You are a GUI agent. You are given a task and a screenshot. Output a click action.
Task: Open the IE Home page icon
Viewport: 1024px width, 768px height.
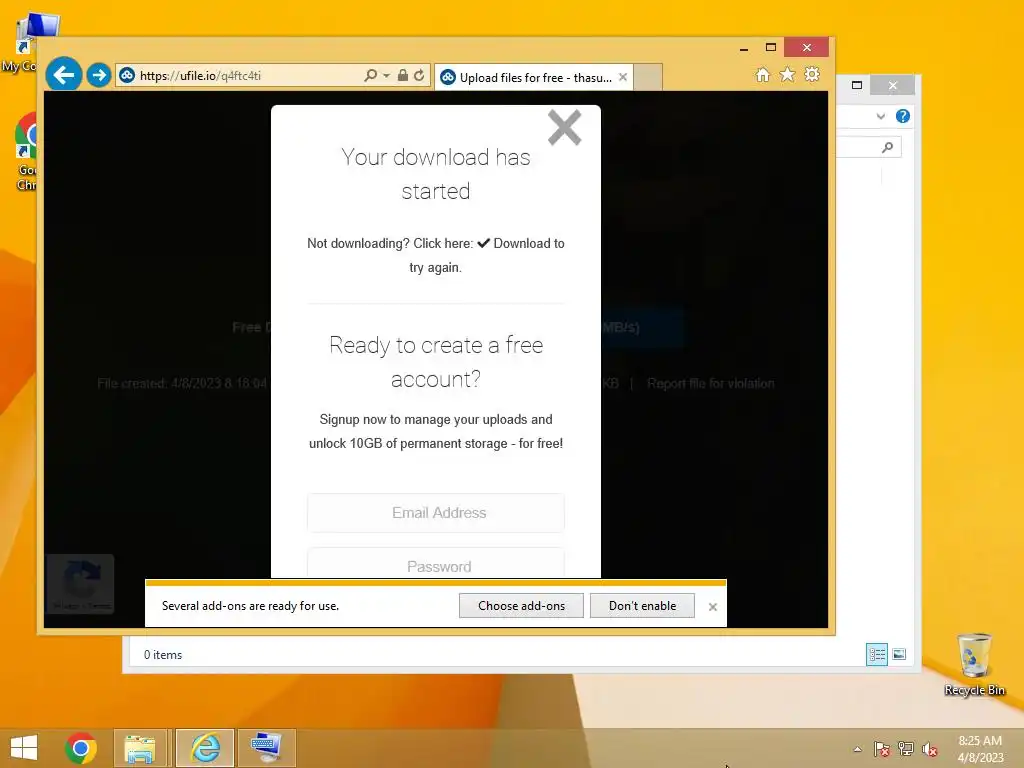[x=763, y=74]
